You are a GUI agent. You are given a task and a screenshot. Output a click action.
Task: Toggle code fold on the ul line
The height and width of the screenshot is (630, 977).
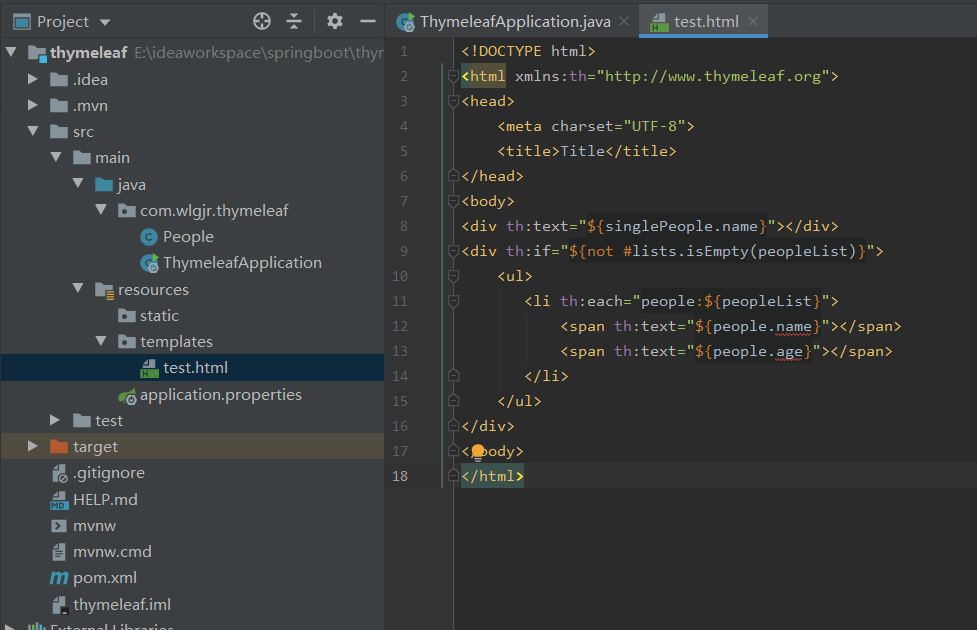coord(453,276)
